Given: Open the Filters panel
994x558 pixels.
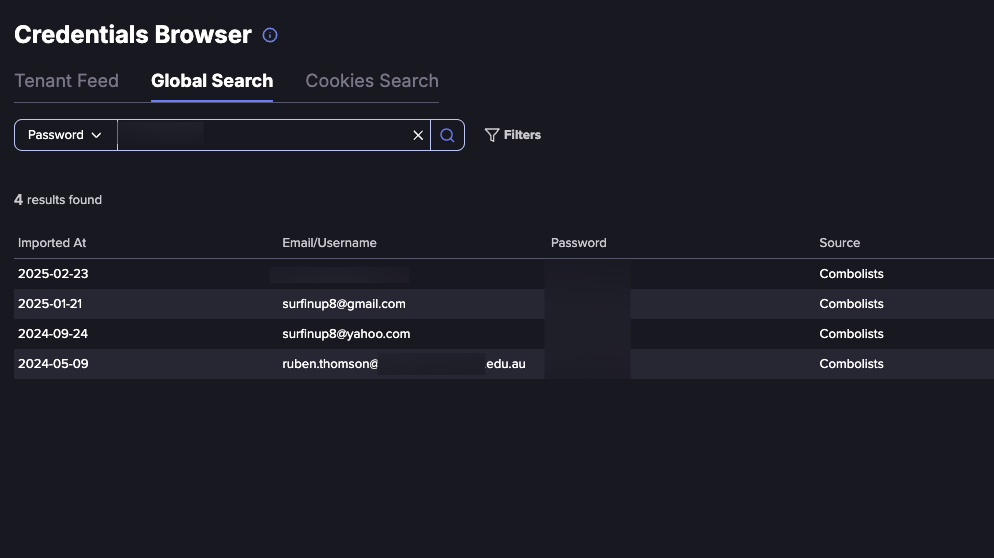Looking at the screenshot, I should tap(513, 135).
